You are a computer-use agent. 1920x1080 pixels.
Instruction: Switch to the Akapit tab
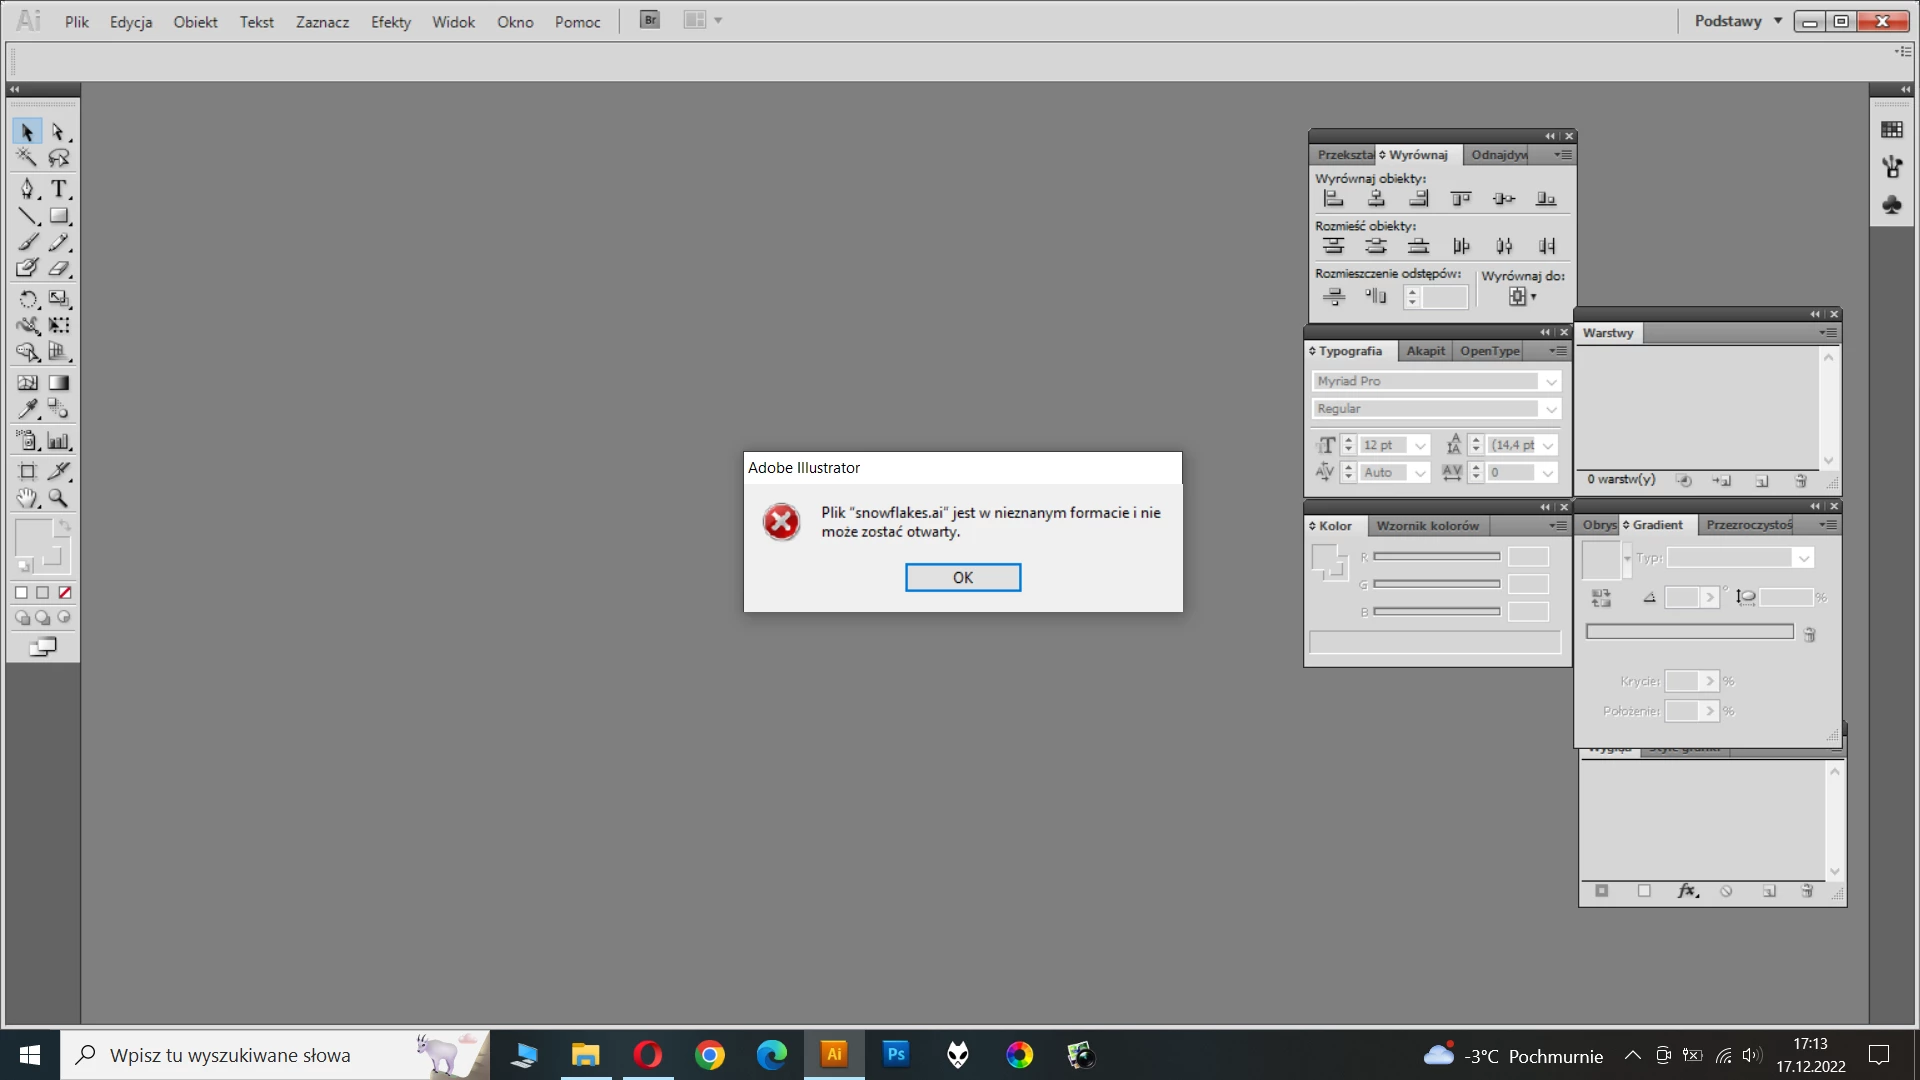pyautogui.click(x=1425, y=351)
